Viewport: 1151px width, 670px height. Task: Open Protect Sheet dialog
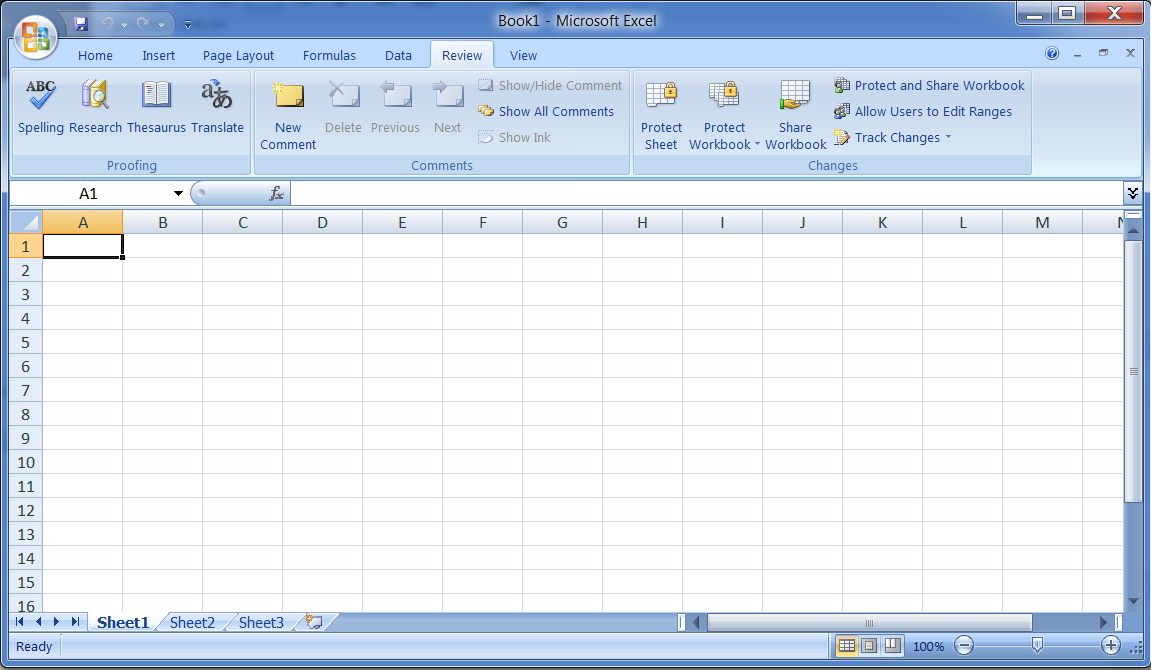coord(661,112)
